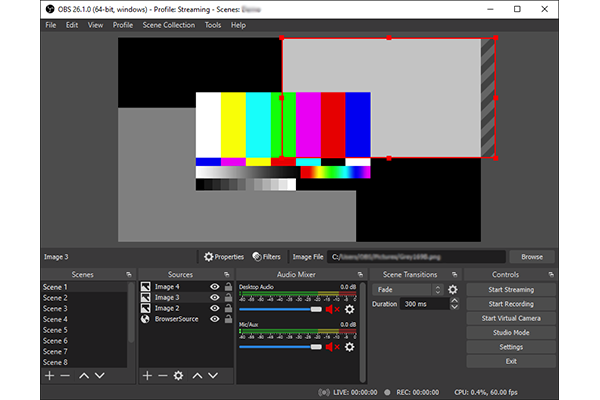Viewport: 600px width, 400px height.
Task: Move selected scene down in the list
Action: pyautogui.click(x=99, y=375)
